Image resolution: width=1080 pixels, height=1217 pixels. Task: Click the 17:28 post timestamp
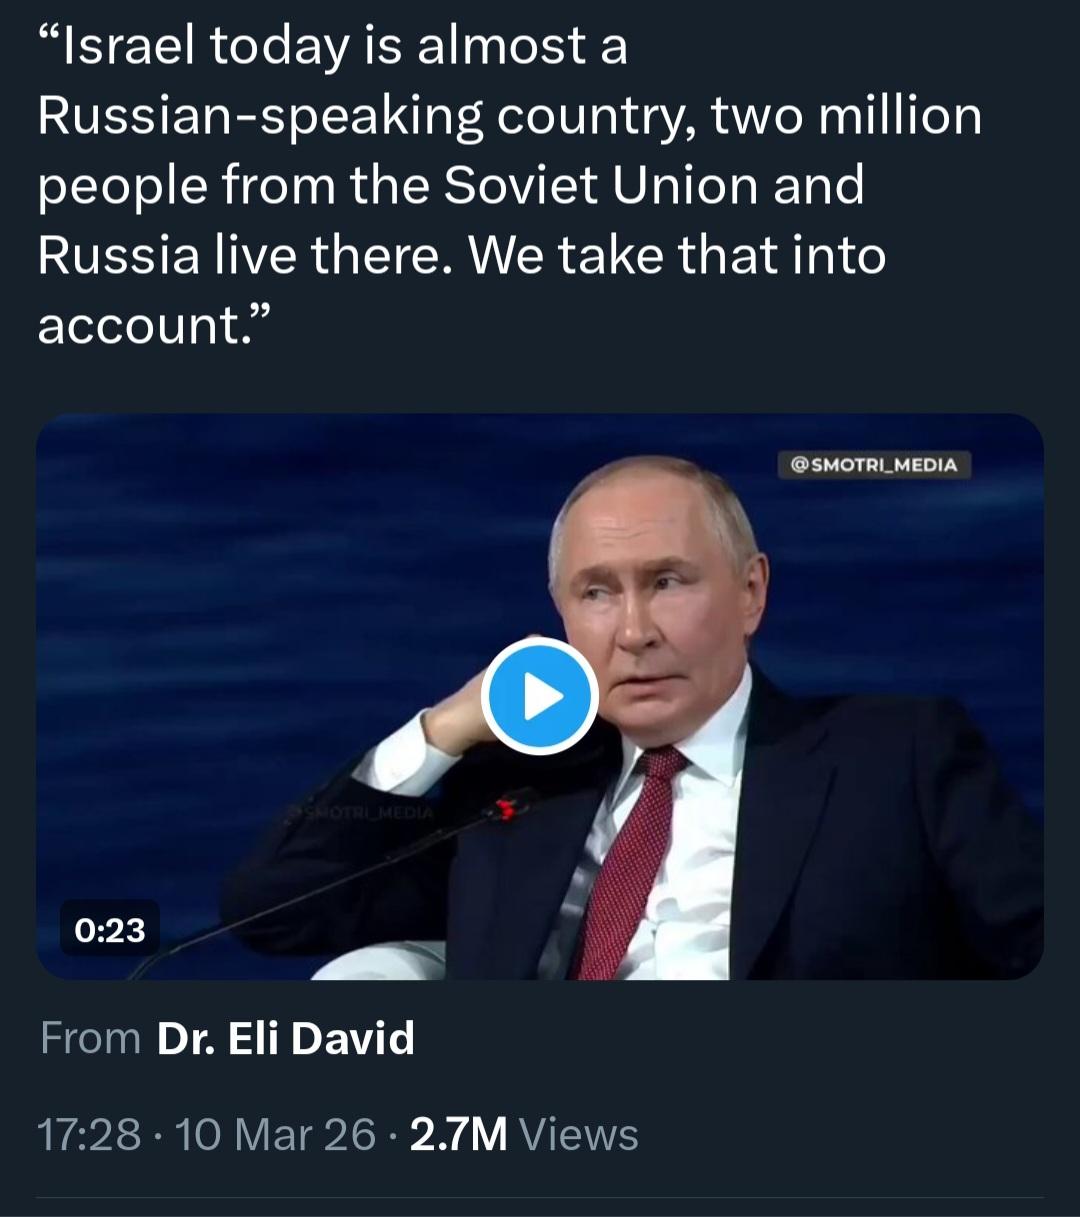(88, 1134)
